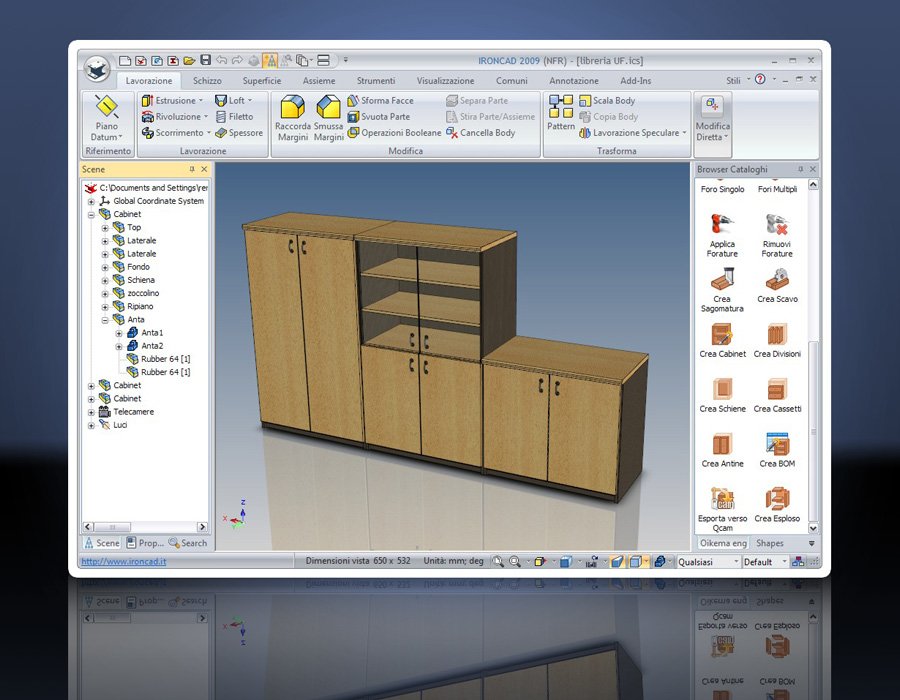
Task: Open the Crea Cabinet catalog item
Action: click(722, 335)
